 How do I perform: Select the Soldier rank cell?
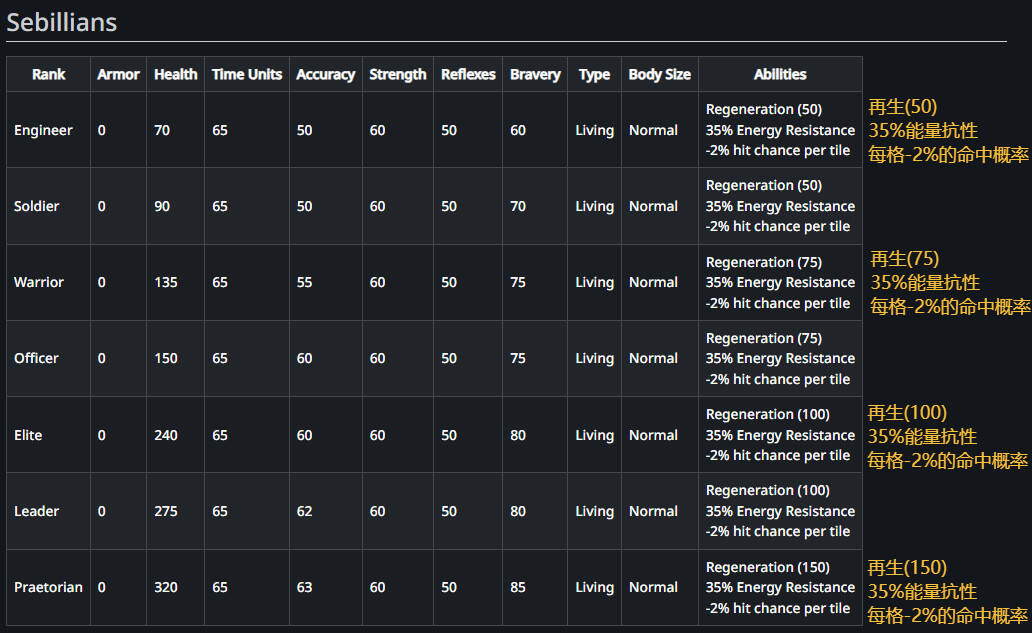pyautogui.click(x=37, y=206)
